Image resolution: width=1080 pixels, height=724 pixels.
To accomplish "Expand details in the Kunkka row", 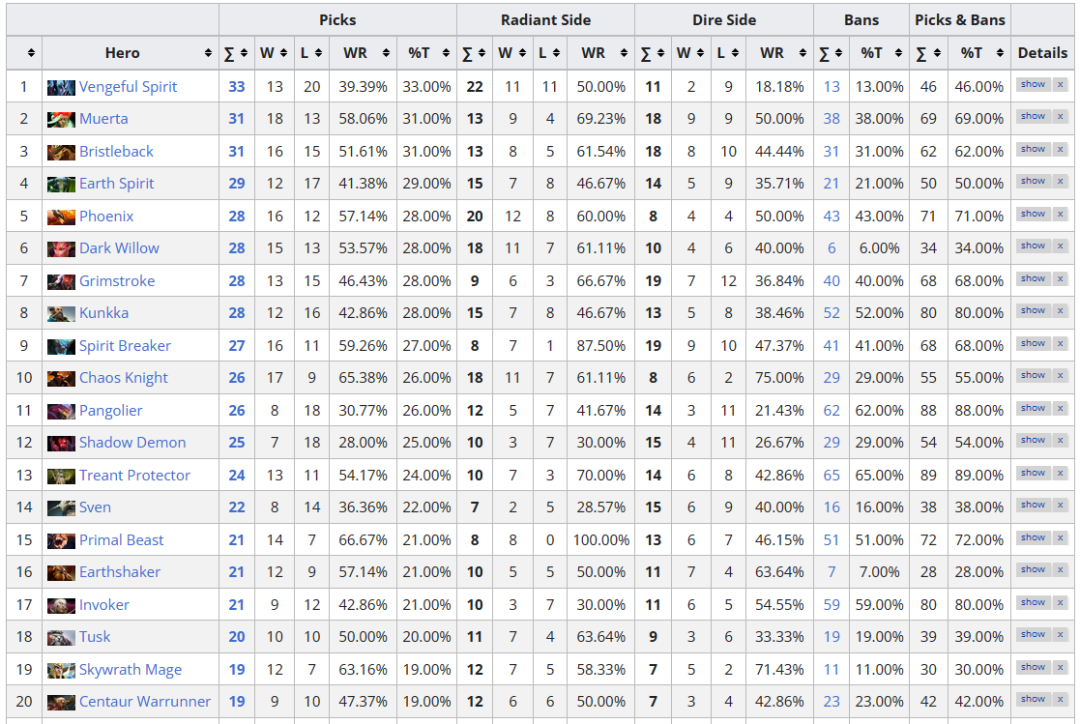I will (1033, 311).
